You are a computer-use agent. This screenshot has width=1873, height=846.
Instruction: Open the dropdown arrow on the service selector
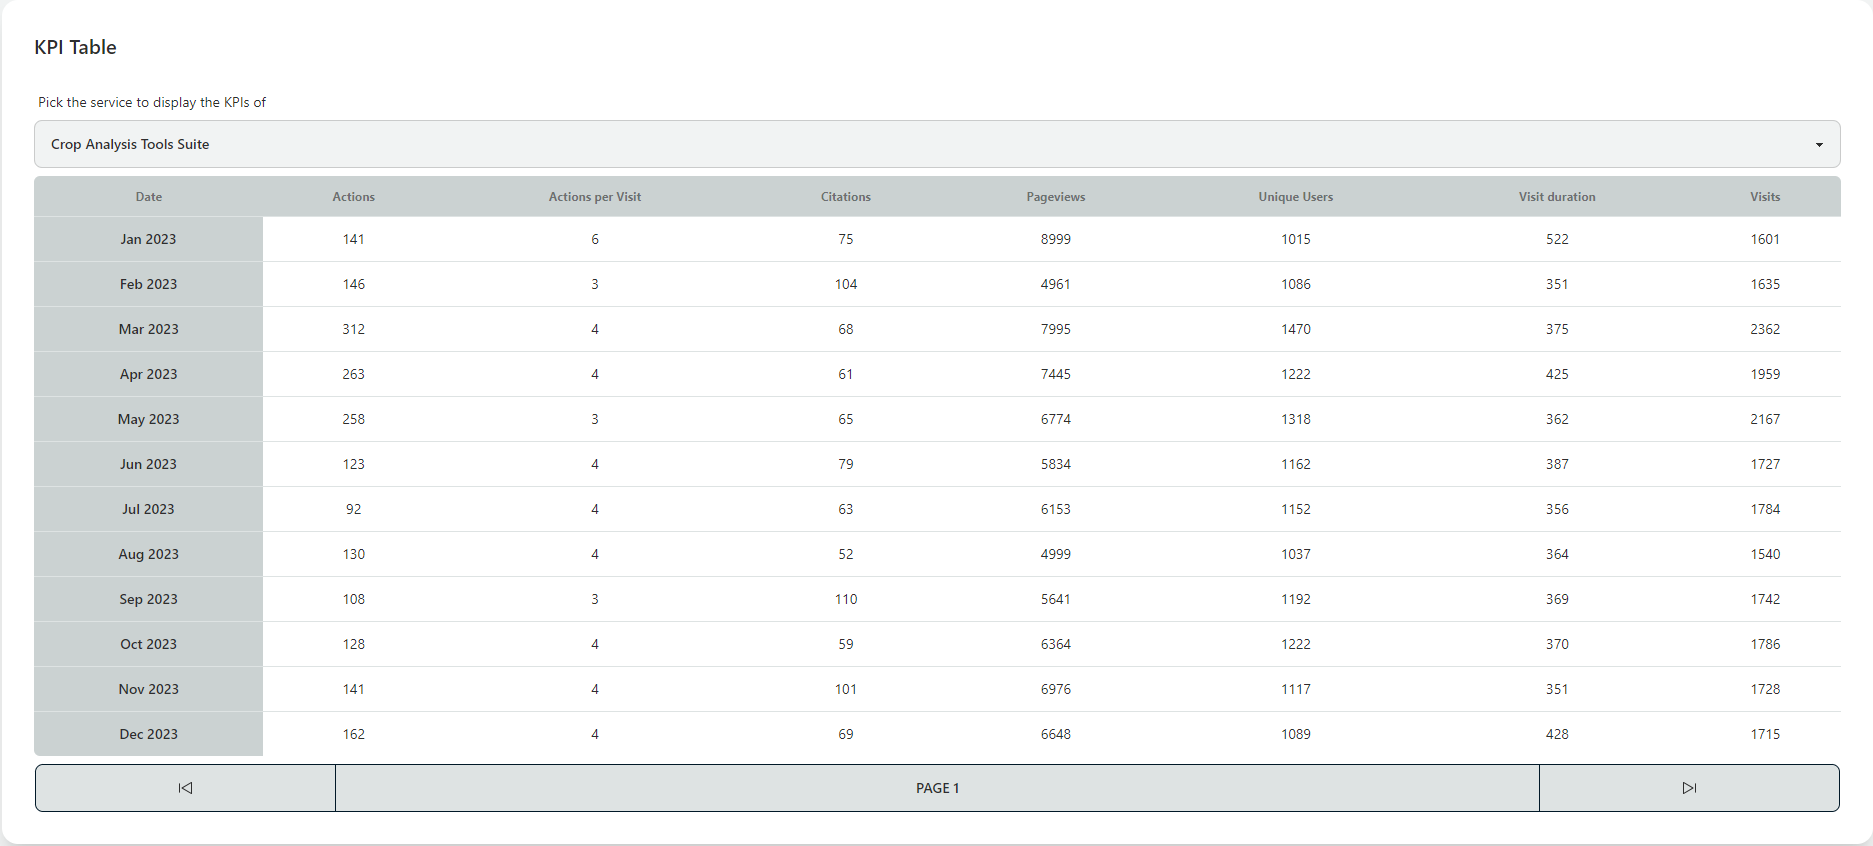coord(1819,145)
